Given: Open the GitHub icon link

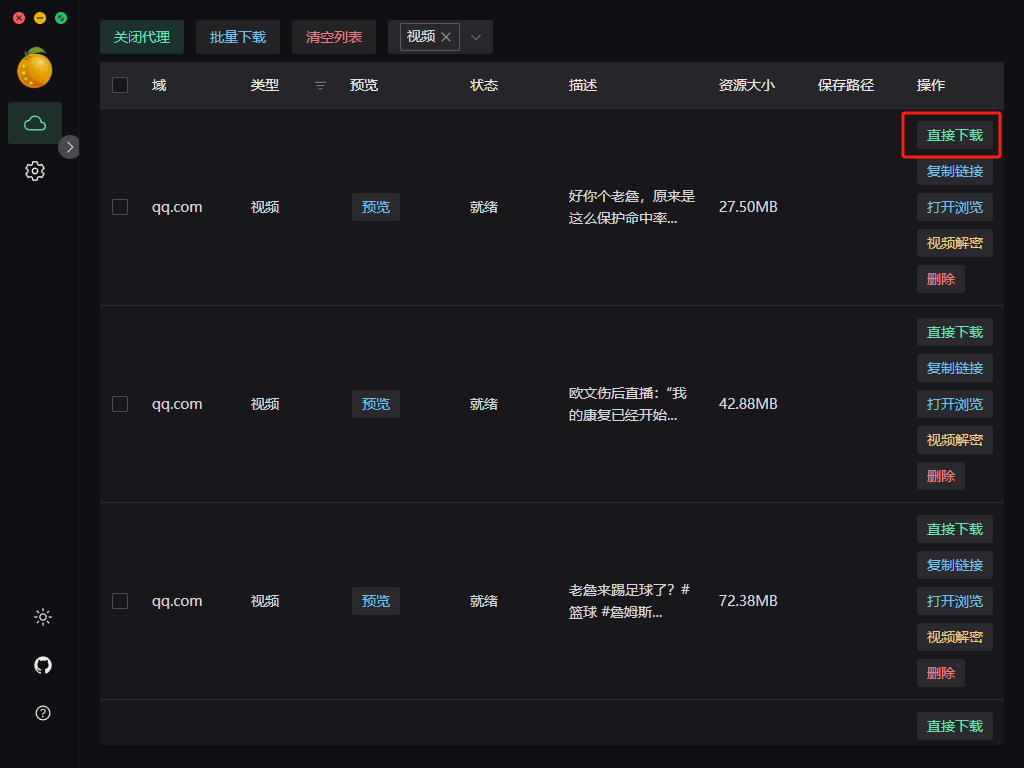Looking at the screenshot, I should 43,665.
